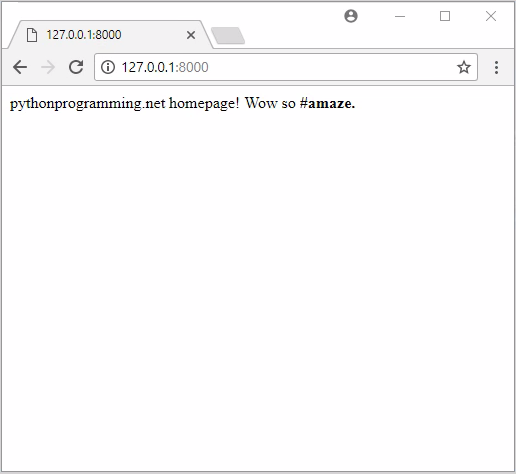Reload the page with the refresh icon
516x474 pixels.
[76, 67]
